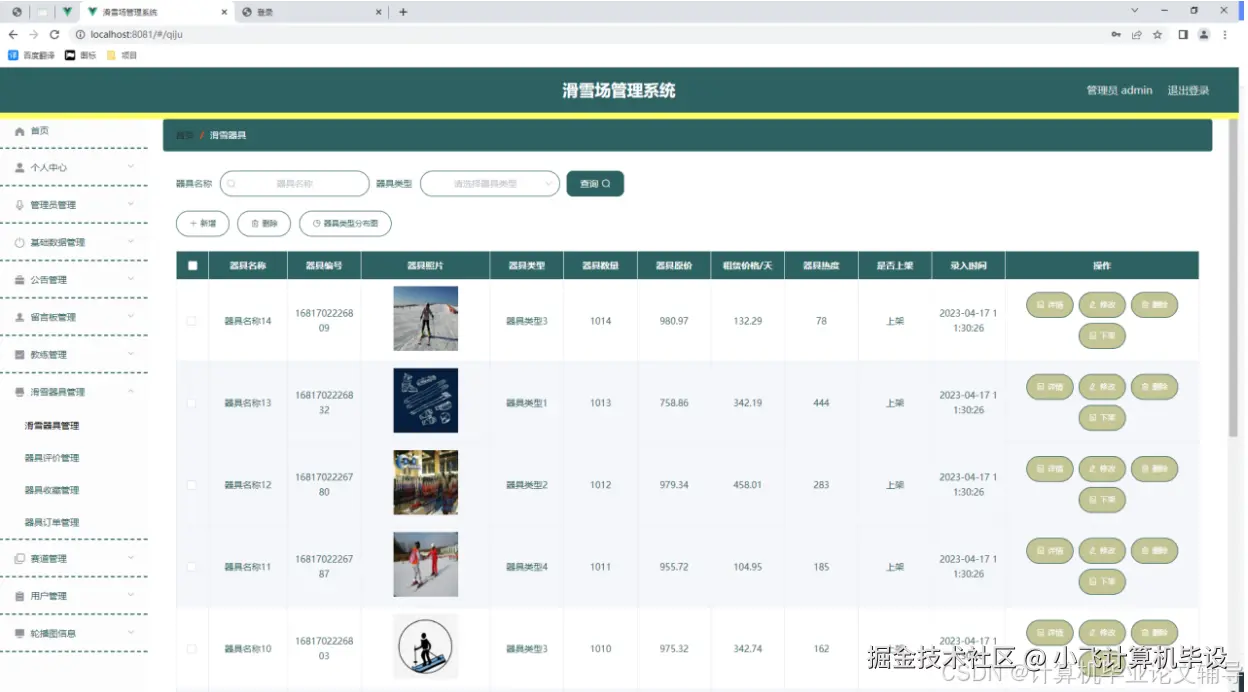Open 器具评价管理 submenu item

point(52,458)
